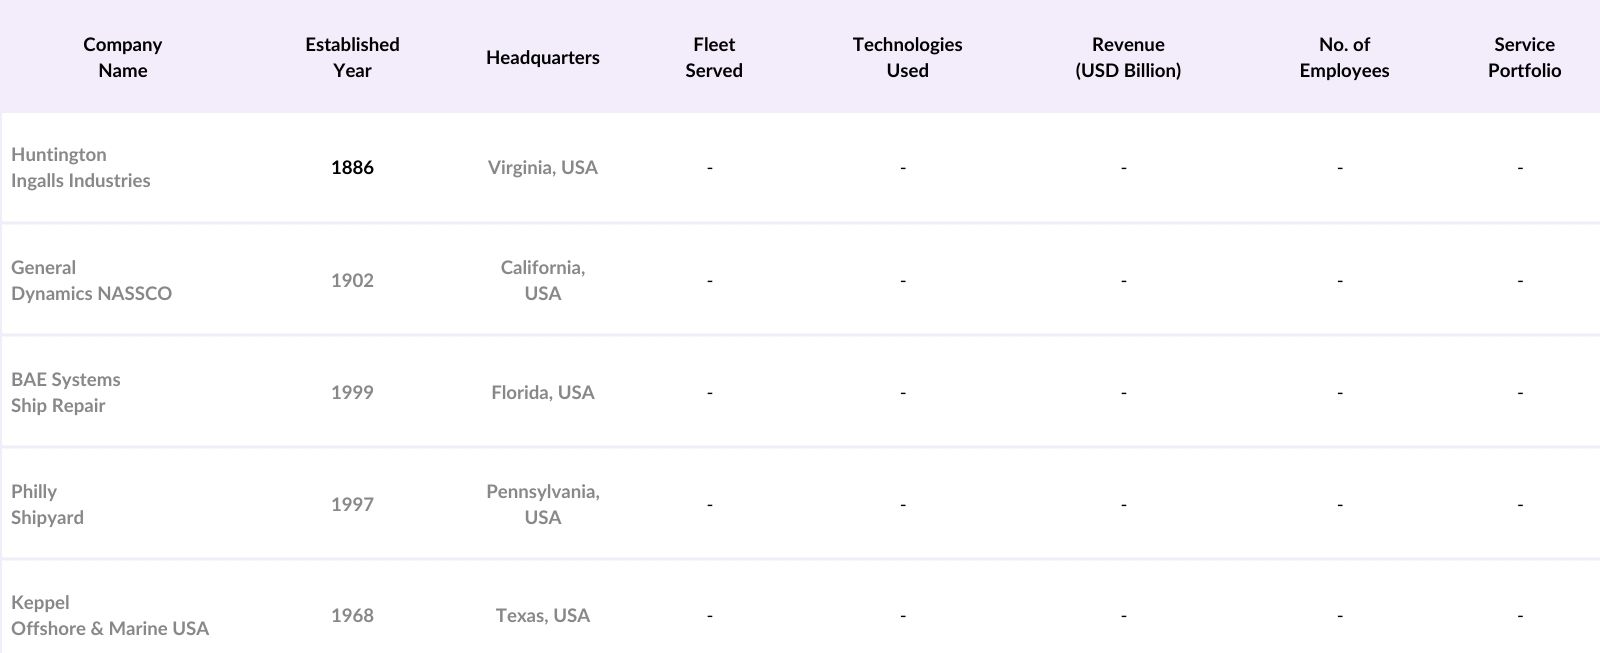The width and height of the screenshot is (1600, 653).
Task: Open Huntington Ingalls Industries company row
Action: pyautogui.click(x=81, y=167)
